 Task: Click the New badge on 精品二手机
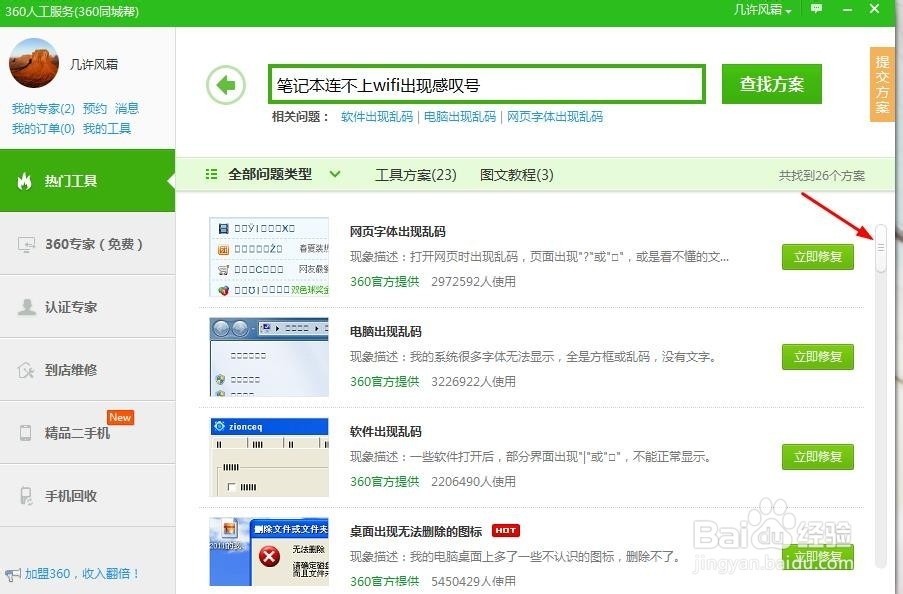point(120,417)
